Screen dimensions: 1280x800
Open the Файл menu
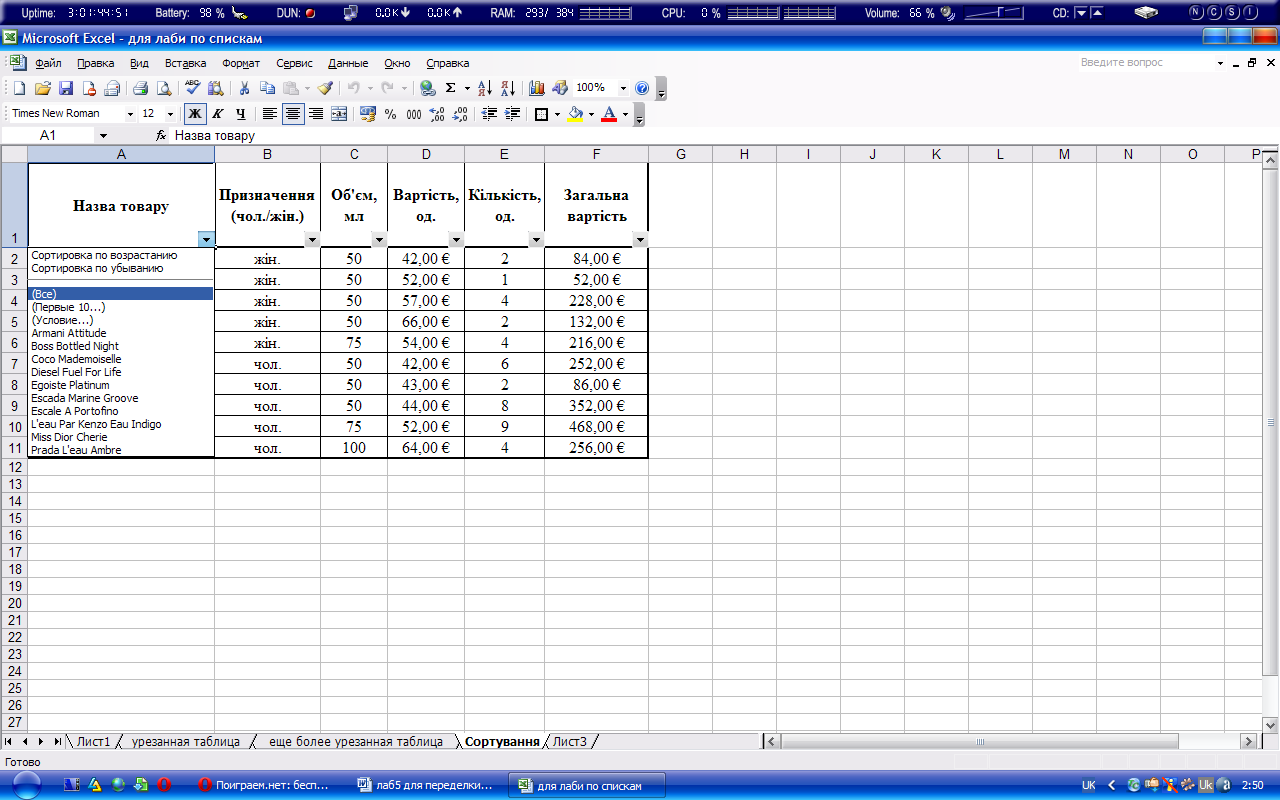[48, 63]
